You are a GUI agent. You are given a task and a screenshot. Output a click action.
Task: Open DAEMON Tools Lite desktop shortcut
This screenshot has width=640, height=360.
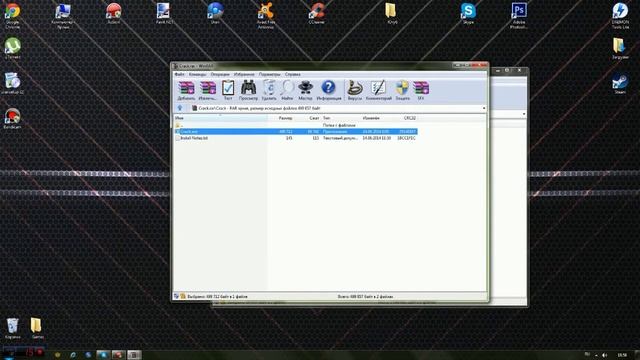point(620,15)
